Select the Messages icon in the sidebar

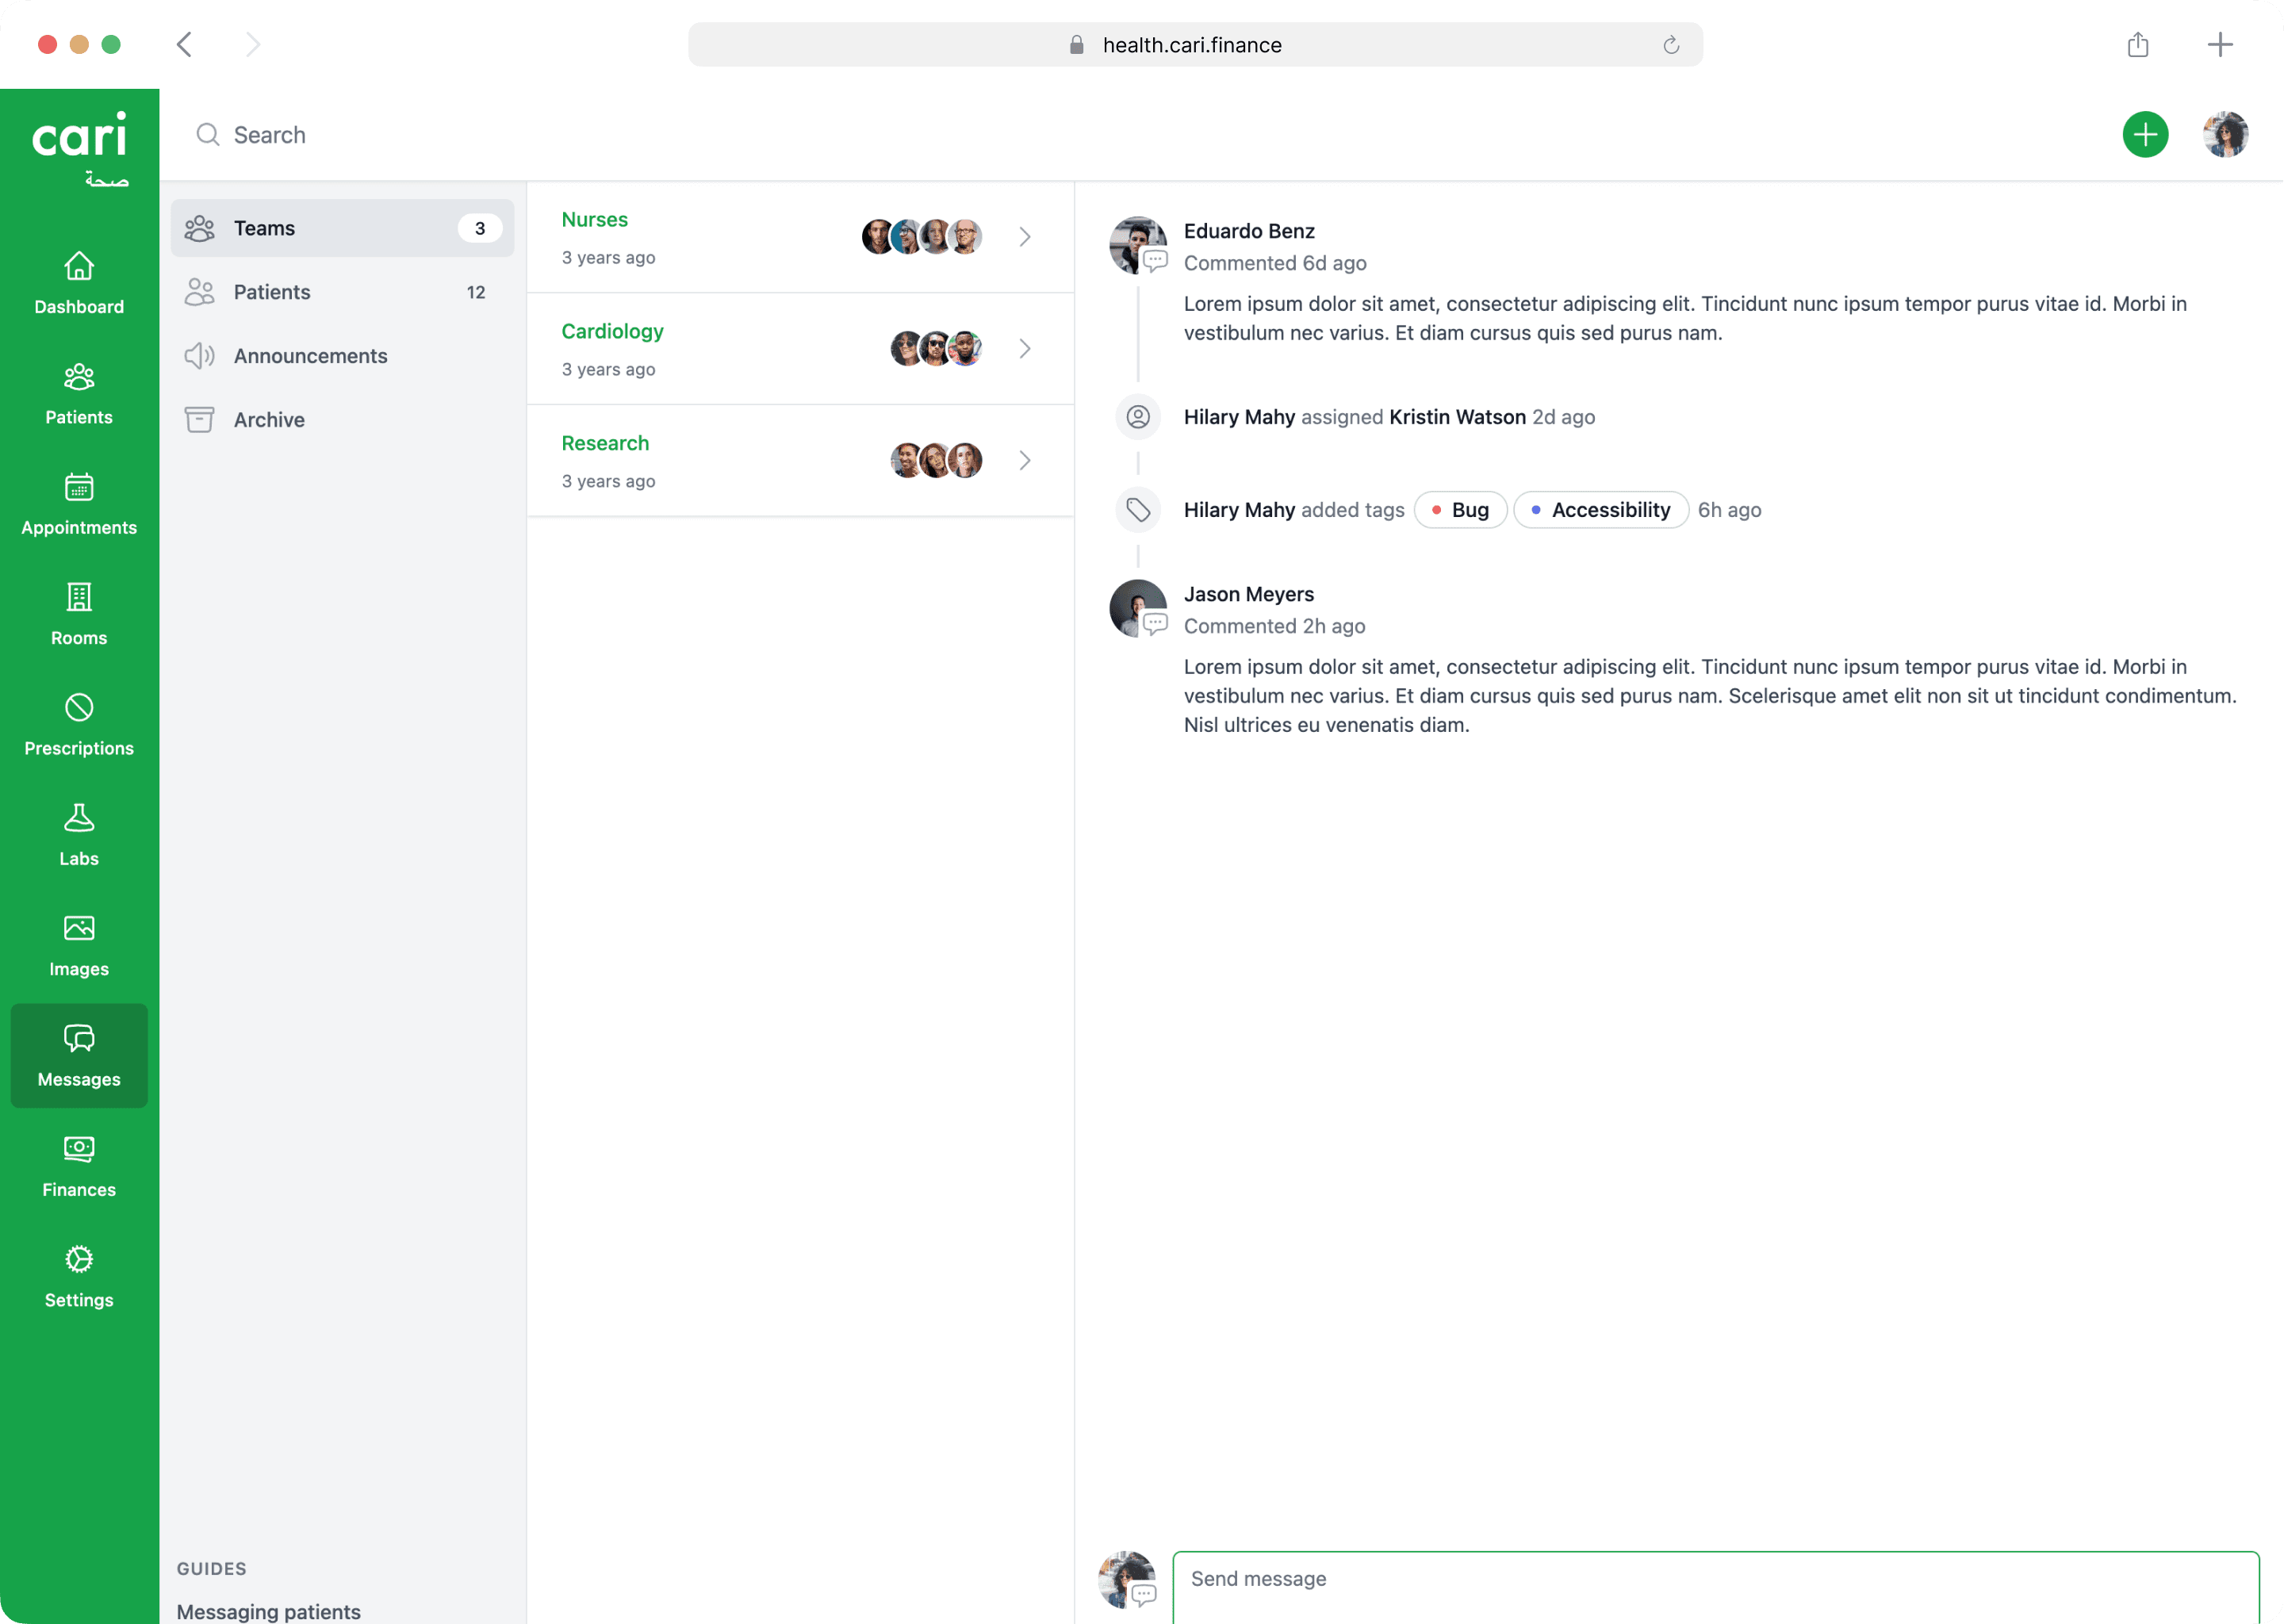point(78,1055)
